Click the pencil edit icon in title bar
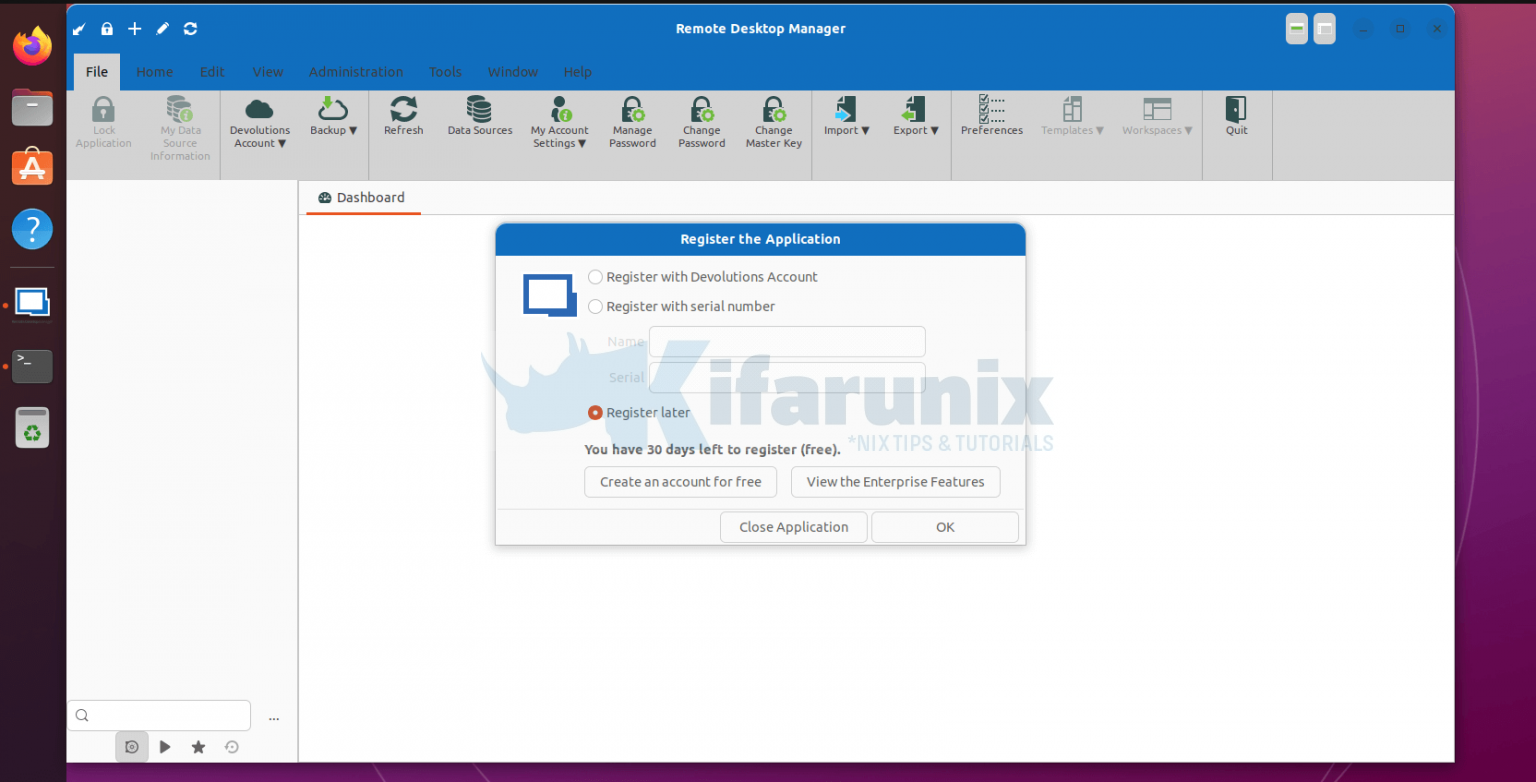Screen dimensions: 1536x782 163,29
